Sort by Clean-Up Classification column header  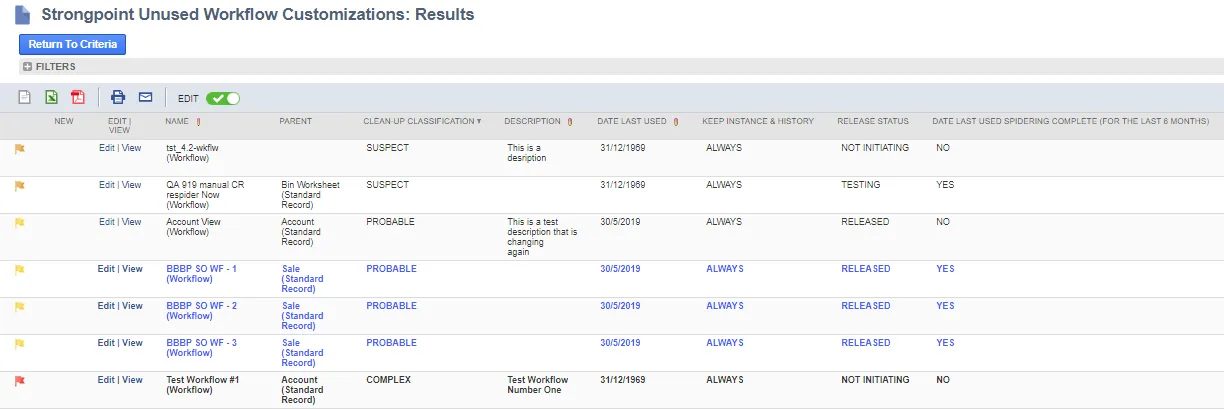tap(422, 121)
